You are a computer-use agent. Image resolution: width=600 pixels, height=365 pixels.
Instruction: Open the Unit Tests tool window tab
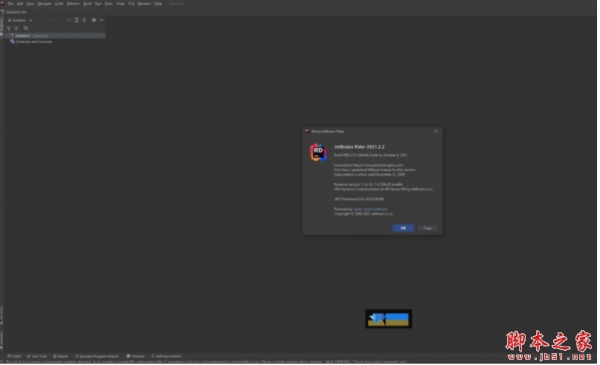pos(37,357)
